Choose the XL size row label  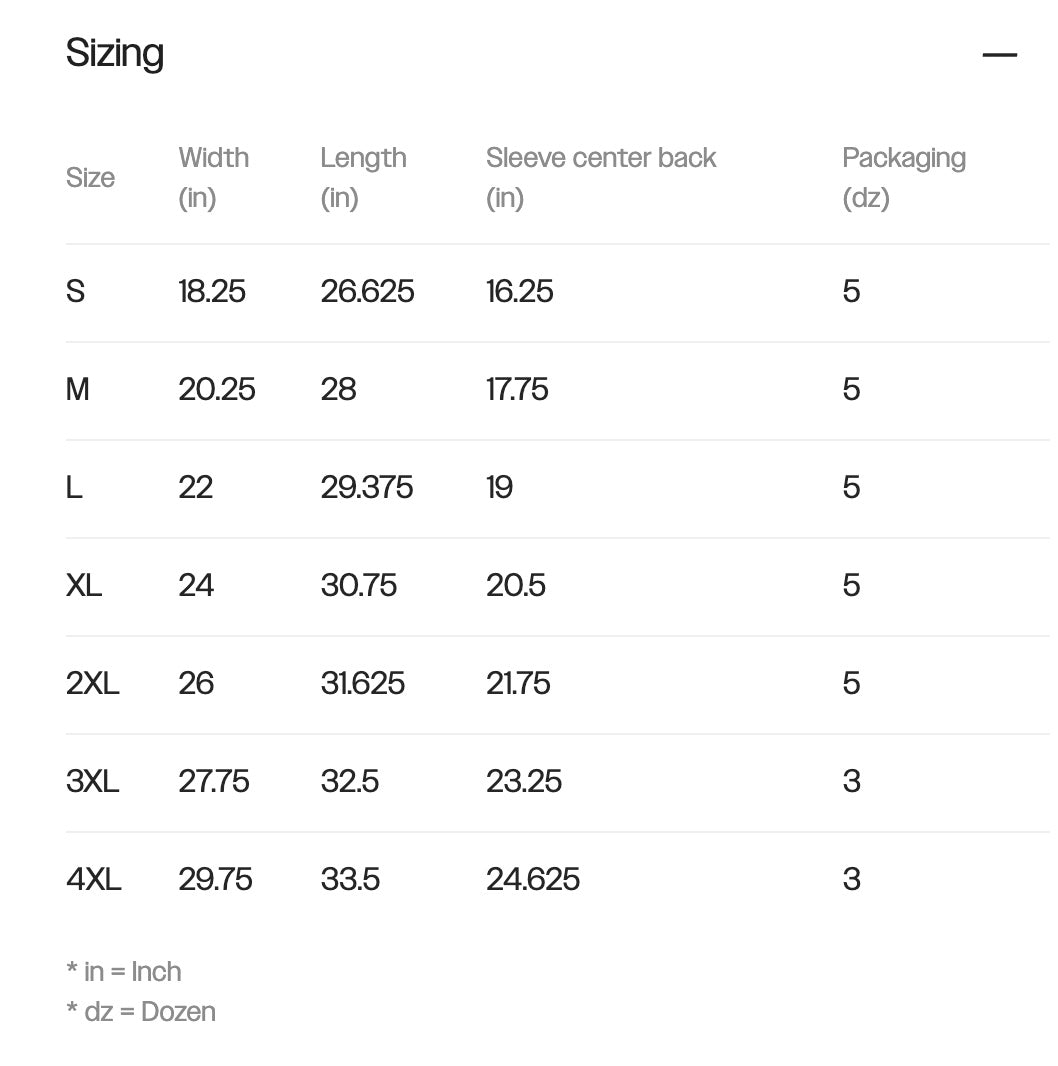[x=84, y=586]
